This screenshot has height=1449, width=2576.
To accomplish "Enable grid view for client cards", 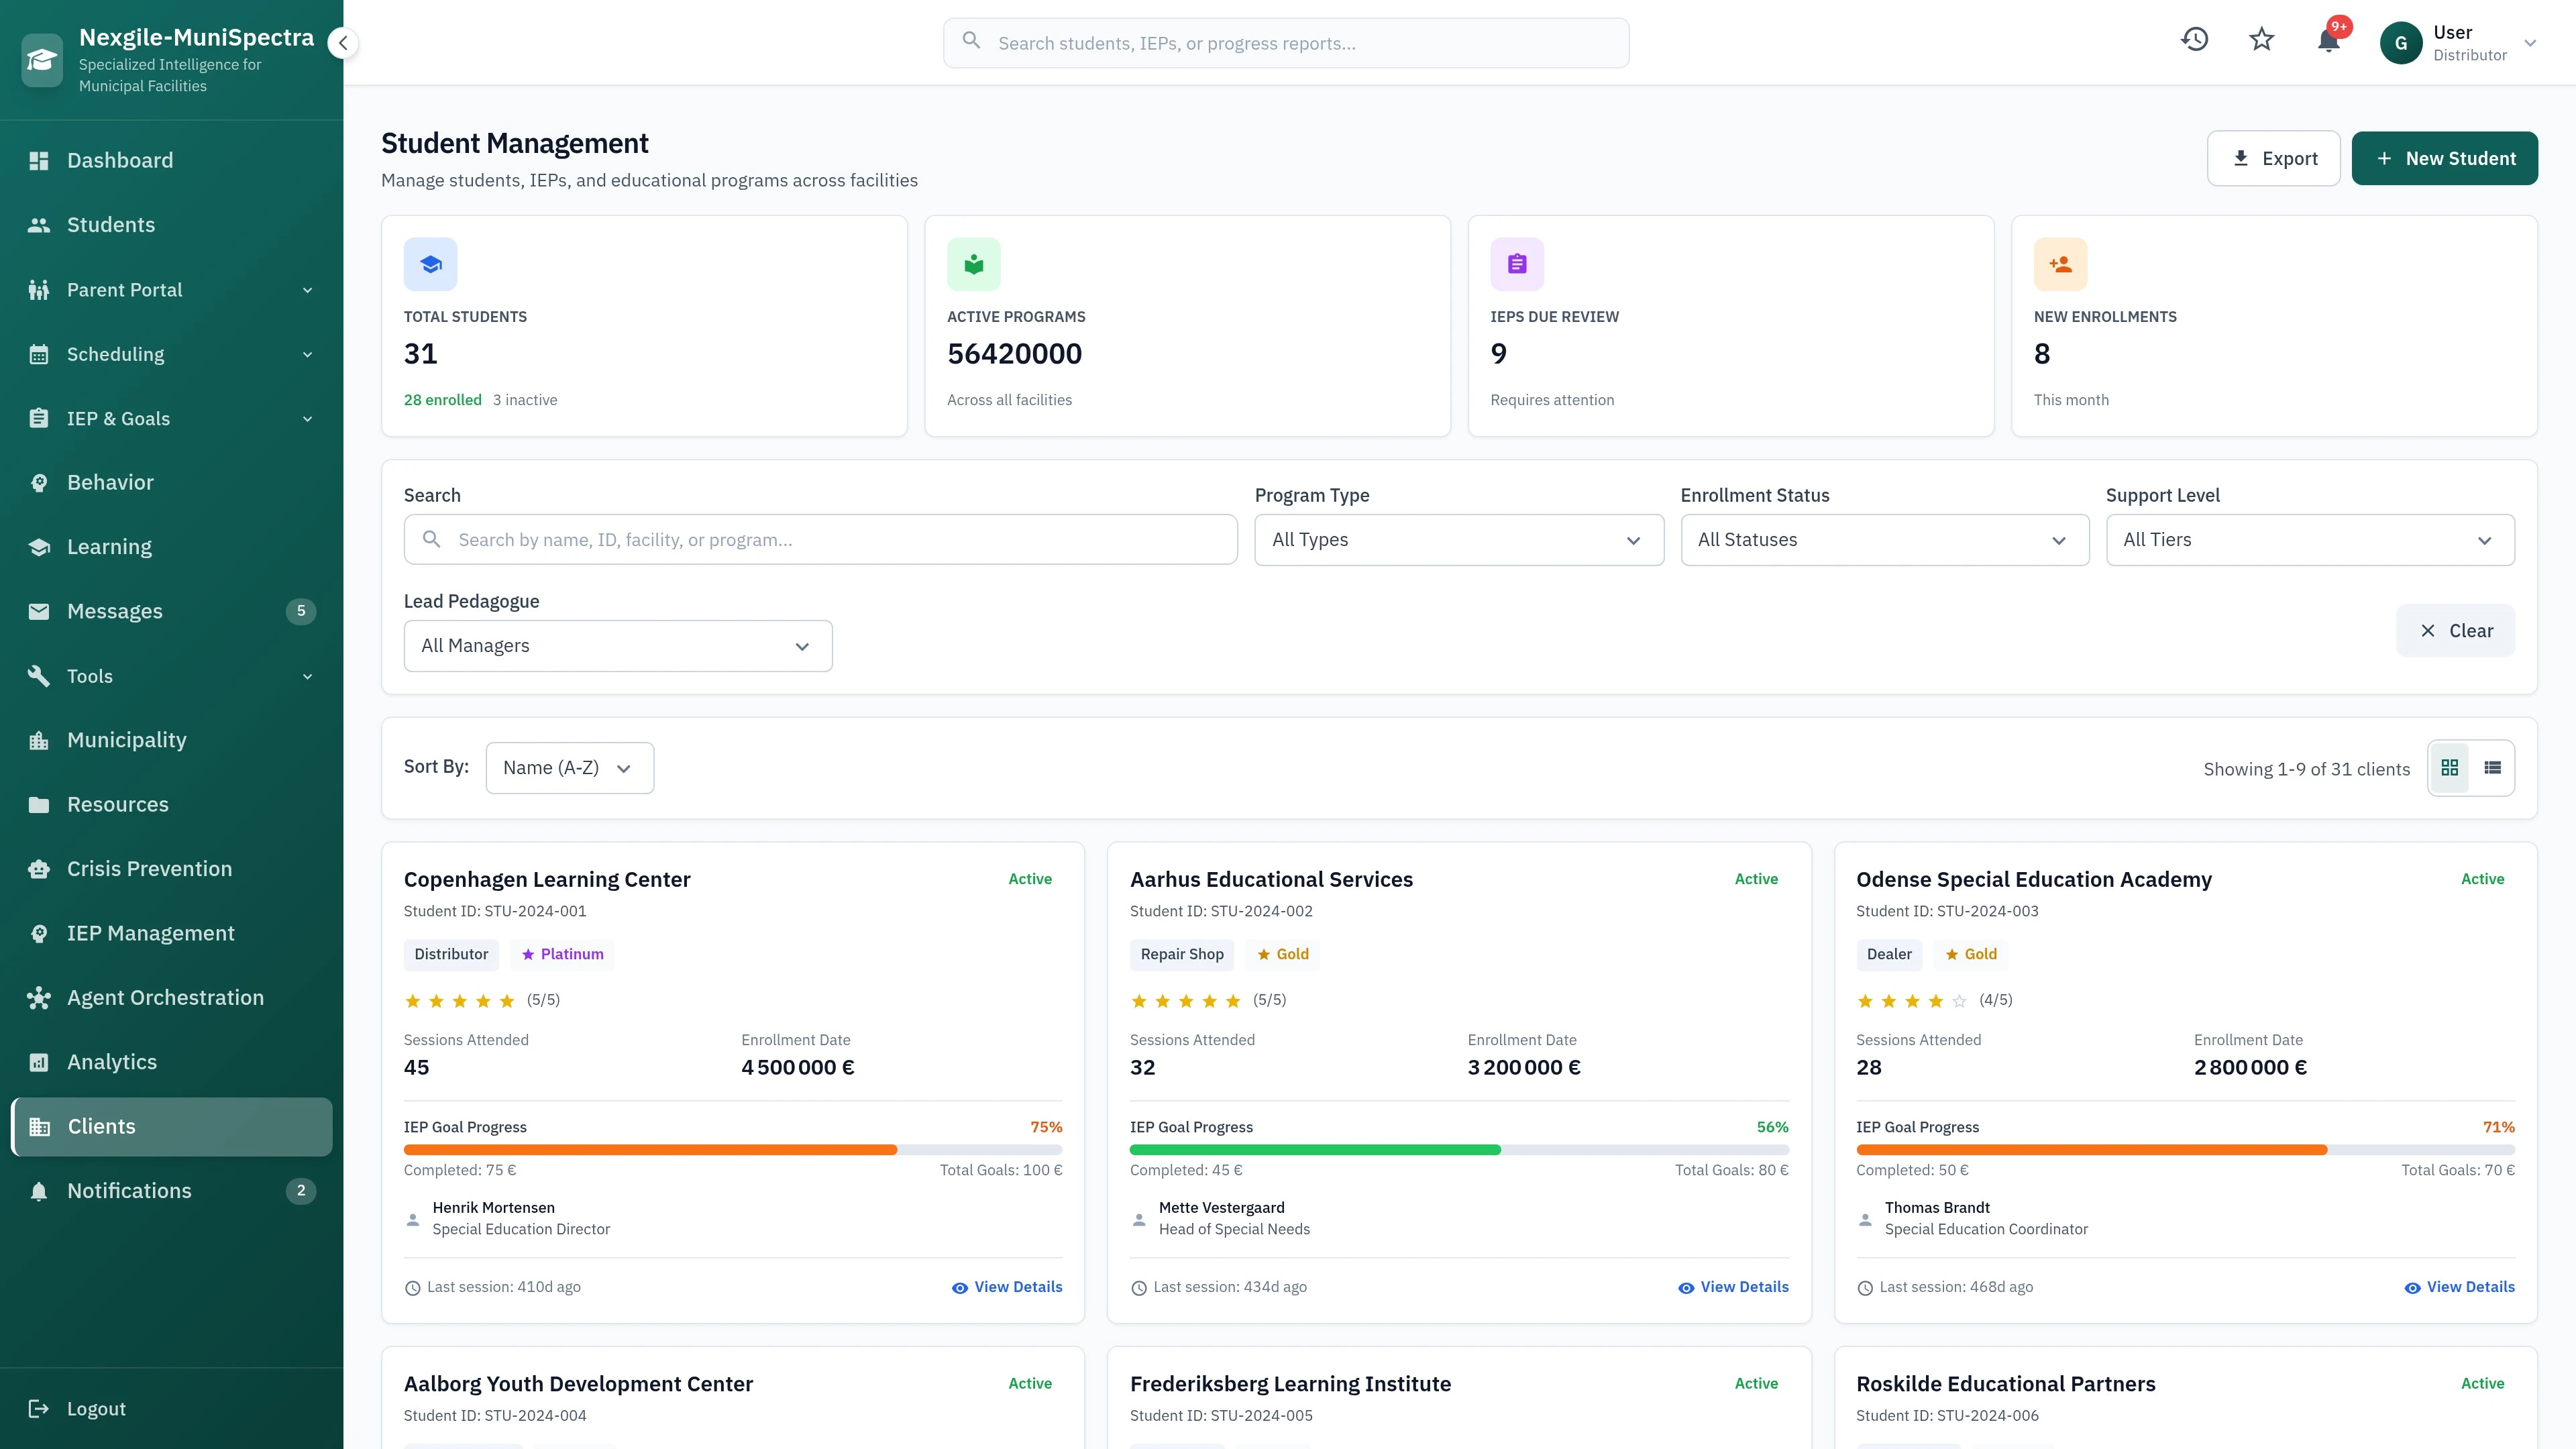I will coord(2450,767).
